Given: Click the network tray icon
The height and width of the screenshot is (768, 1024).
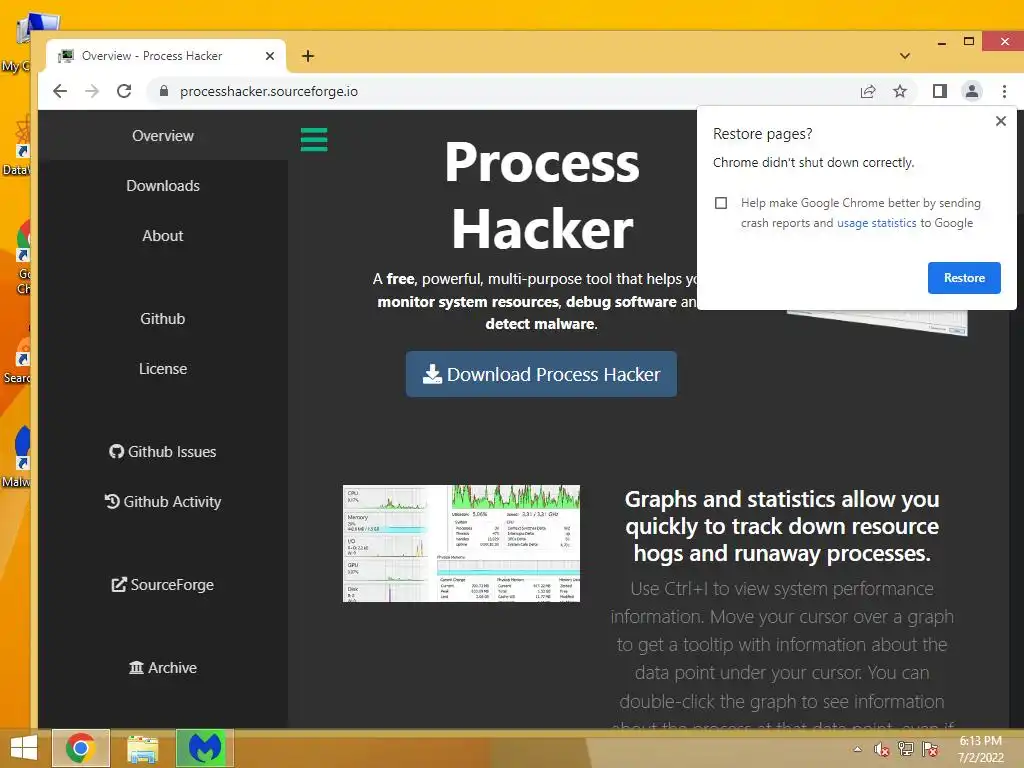Looking at the screenshot, I should pyautogui.click(x=906, y=749).
